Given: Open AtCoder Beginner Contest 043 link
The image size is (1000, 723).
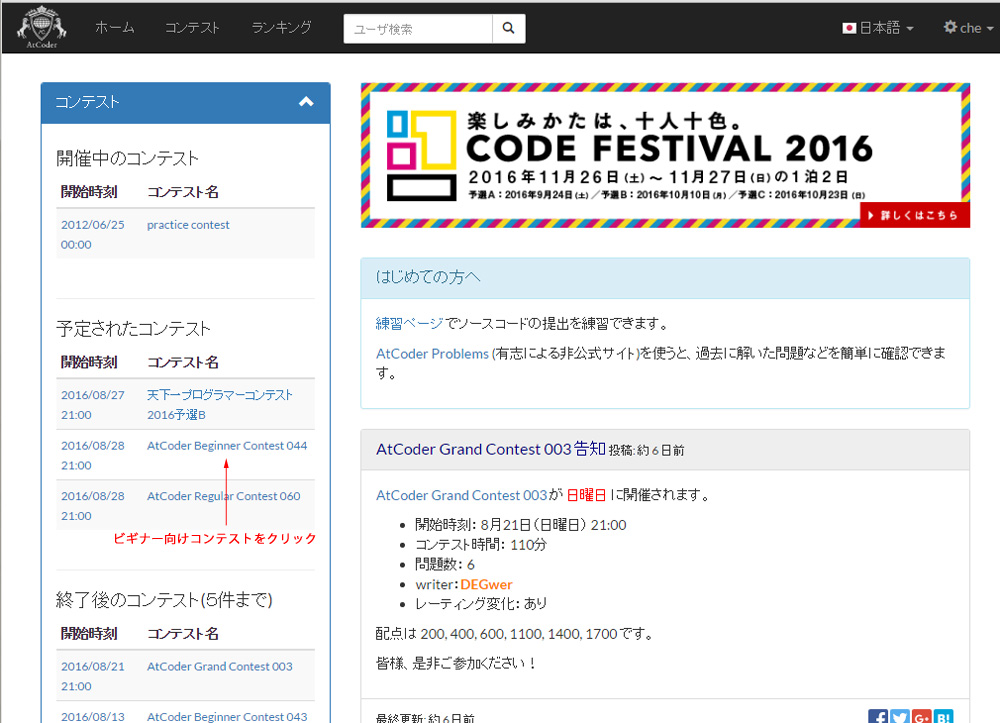Looking at the screenshot, I should coord(227,717).
